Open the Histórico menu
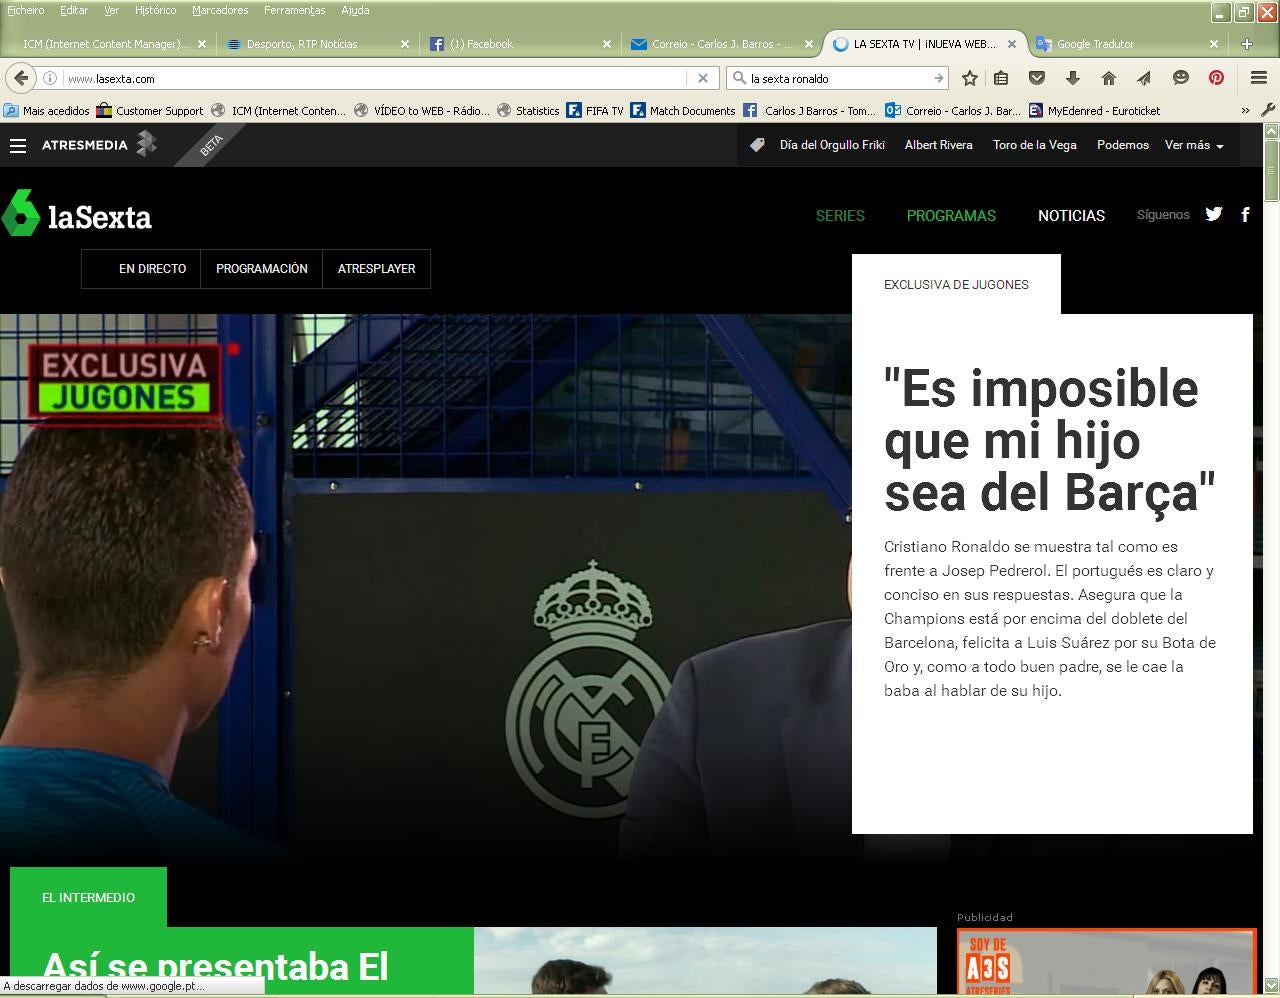This screenshot has width=1280, height=998. (x=155, y=10)
